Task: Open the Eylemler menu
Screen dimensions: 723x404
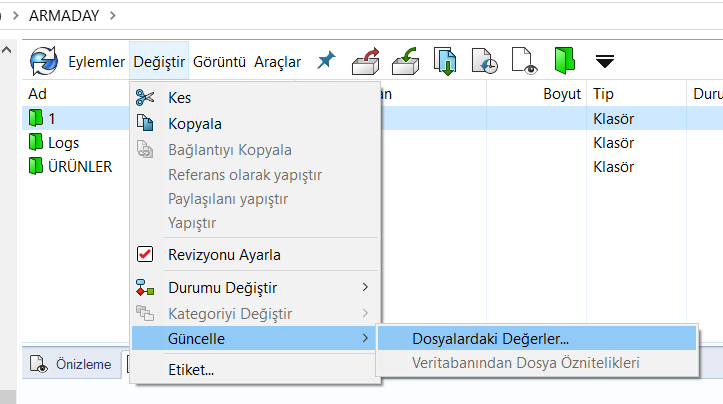Action: tap(96, 62)
